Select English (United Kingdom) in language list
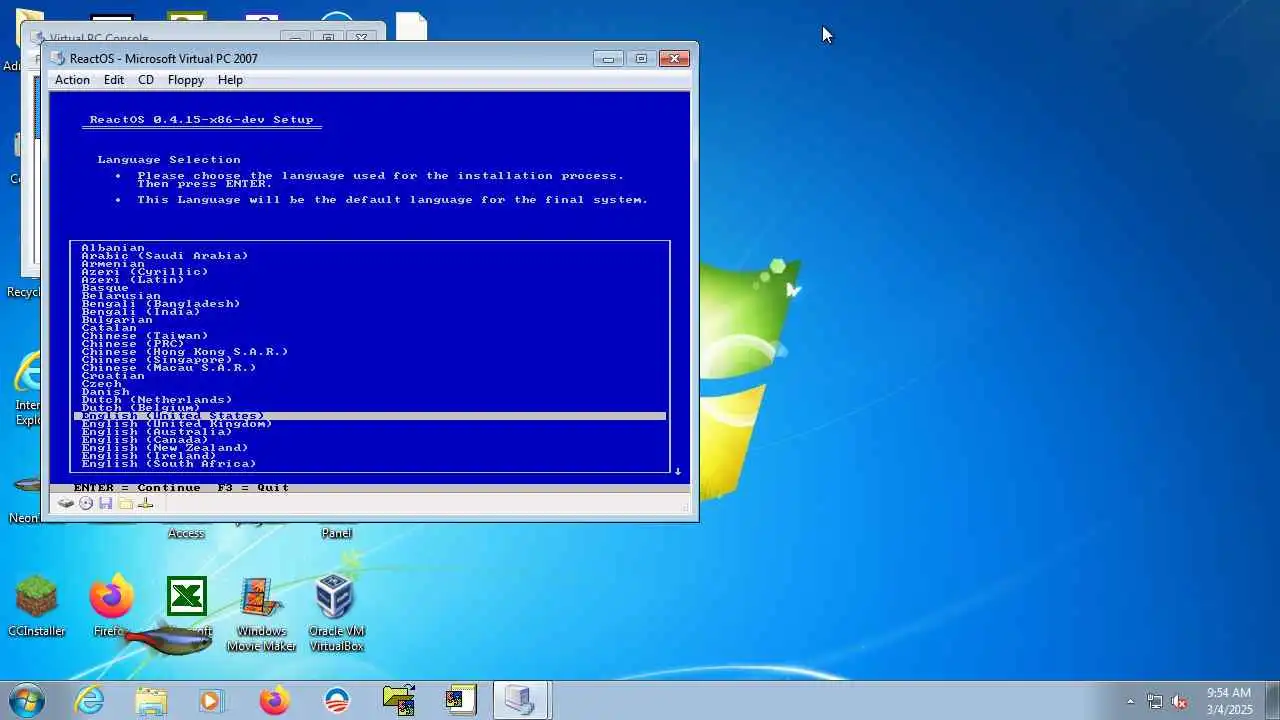Viewport: 1280px width, 720px height. click(177, 424)
